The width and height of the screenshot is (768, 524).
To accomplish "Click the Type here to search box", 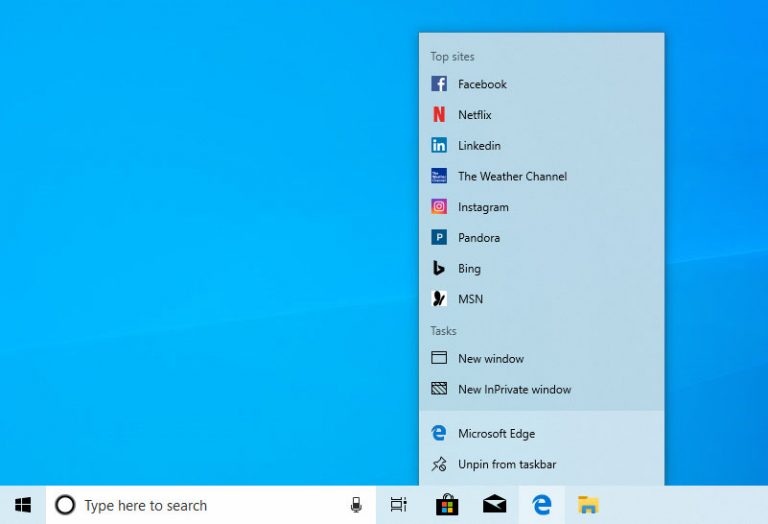I will [x=200, y=505].
